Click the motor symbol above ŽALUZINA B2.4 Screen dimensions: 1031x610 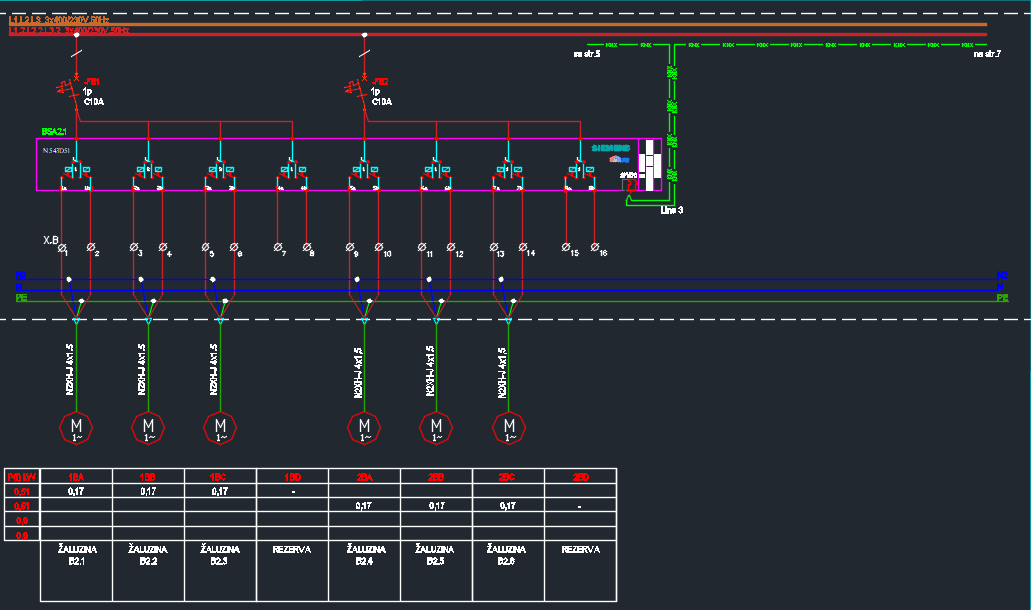coord(364,427)
